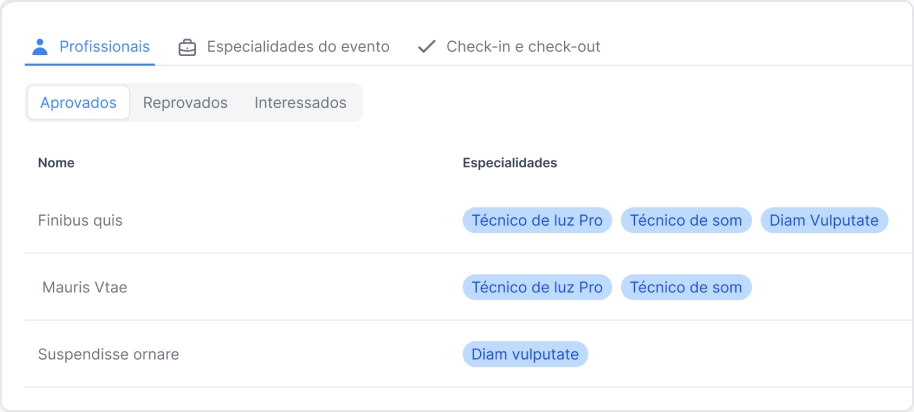Open Suspendisse ornare entry

(108, 354)
